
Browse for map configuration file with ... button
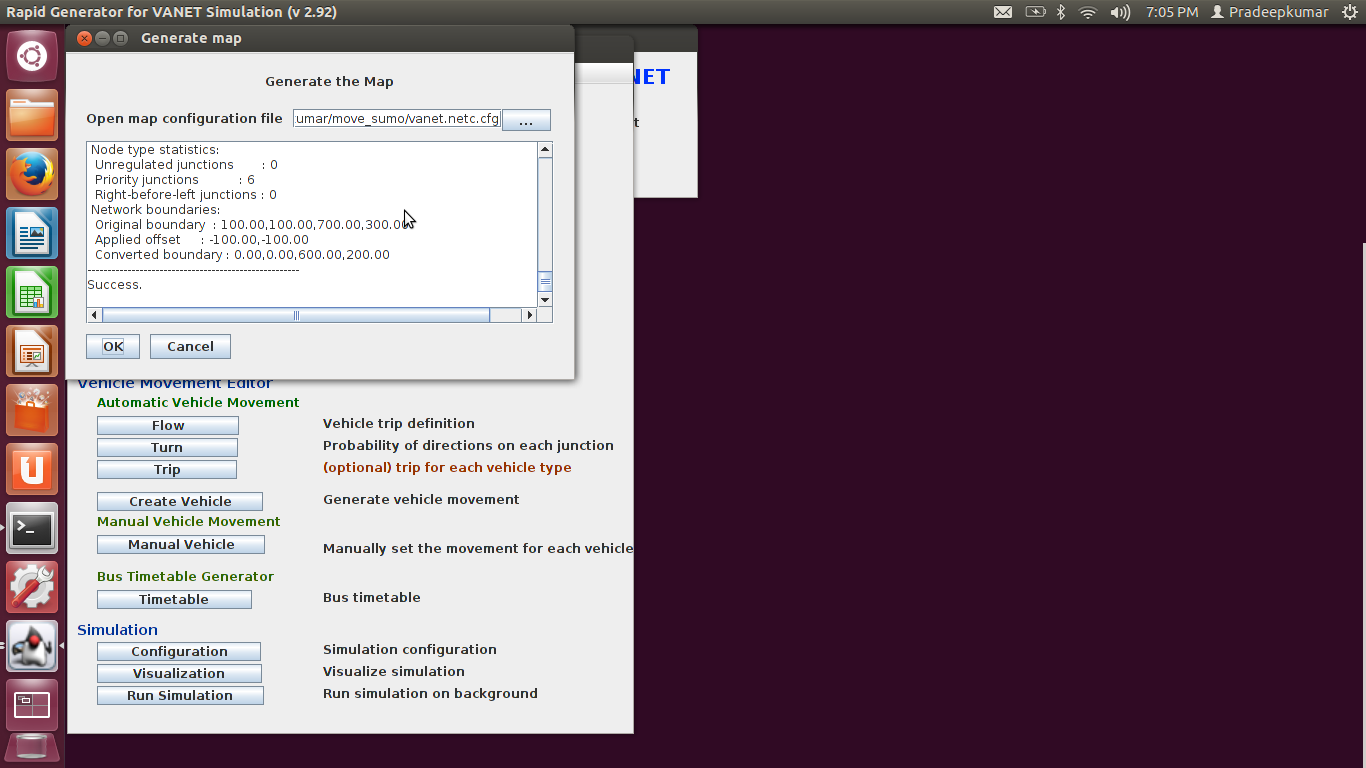coord(526,120)
